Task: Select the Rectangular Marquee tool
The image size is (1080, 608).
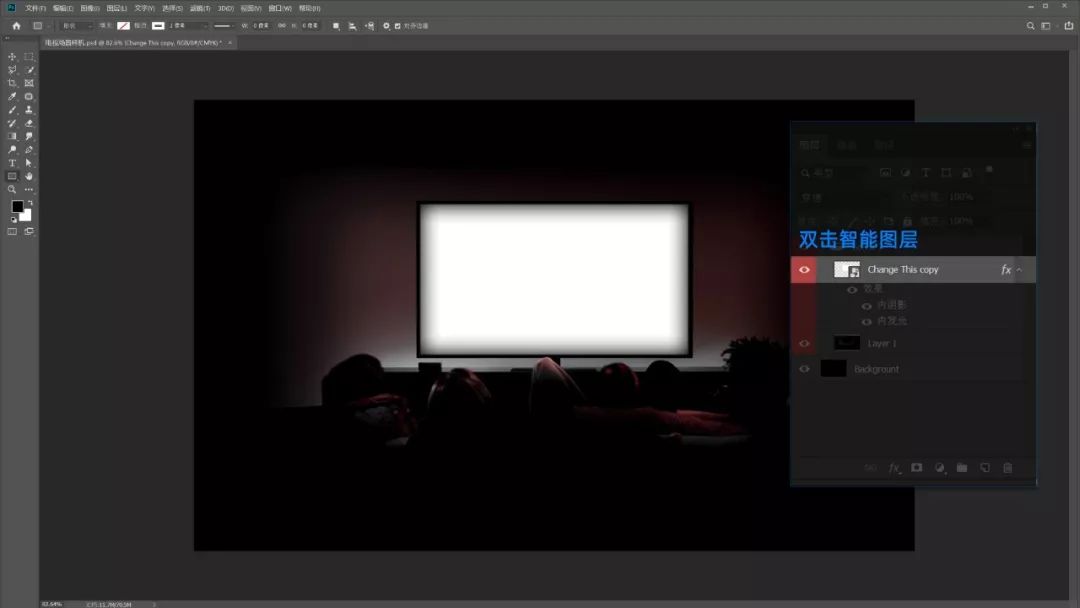Action: click(29, 56)
